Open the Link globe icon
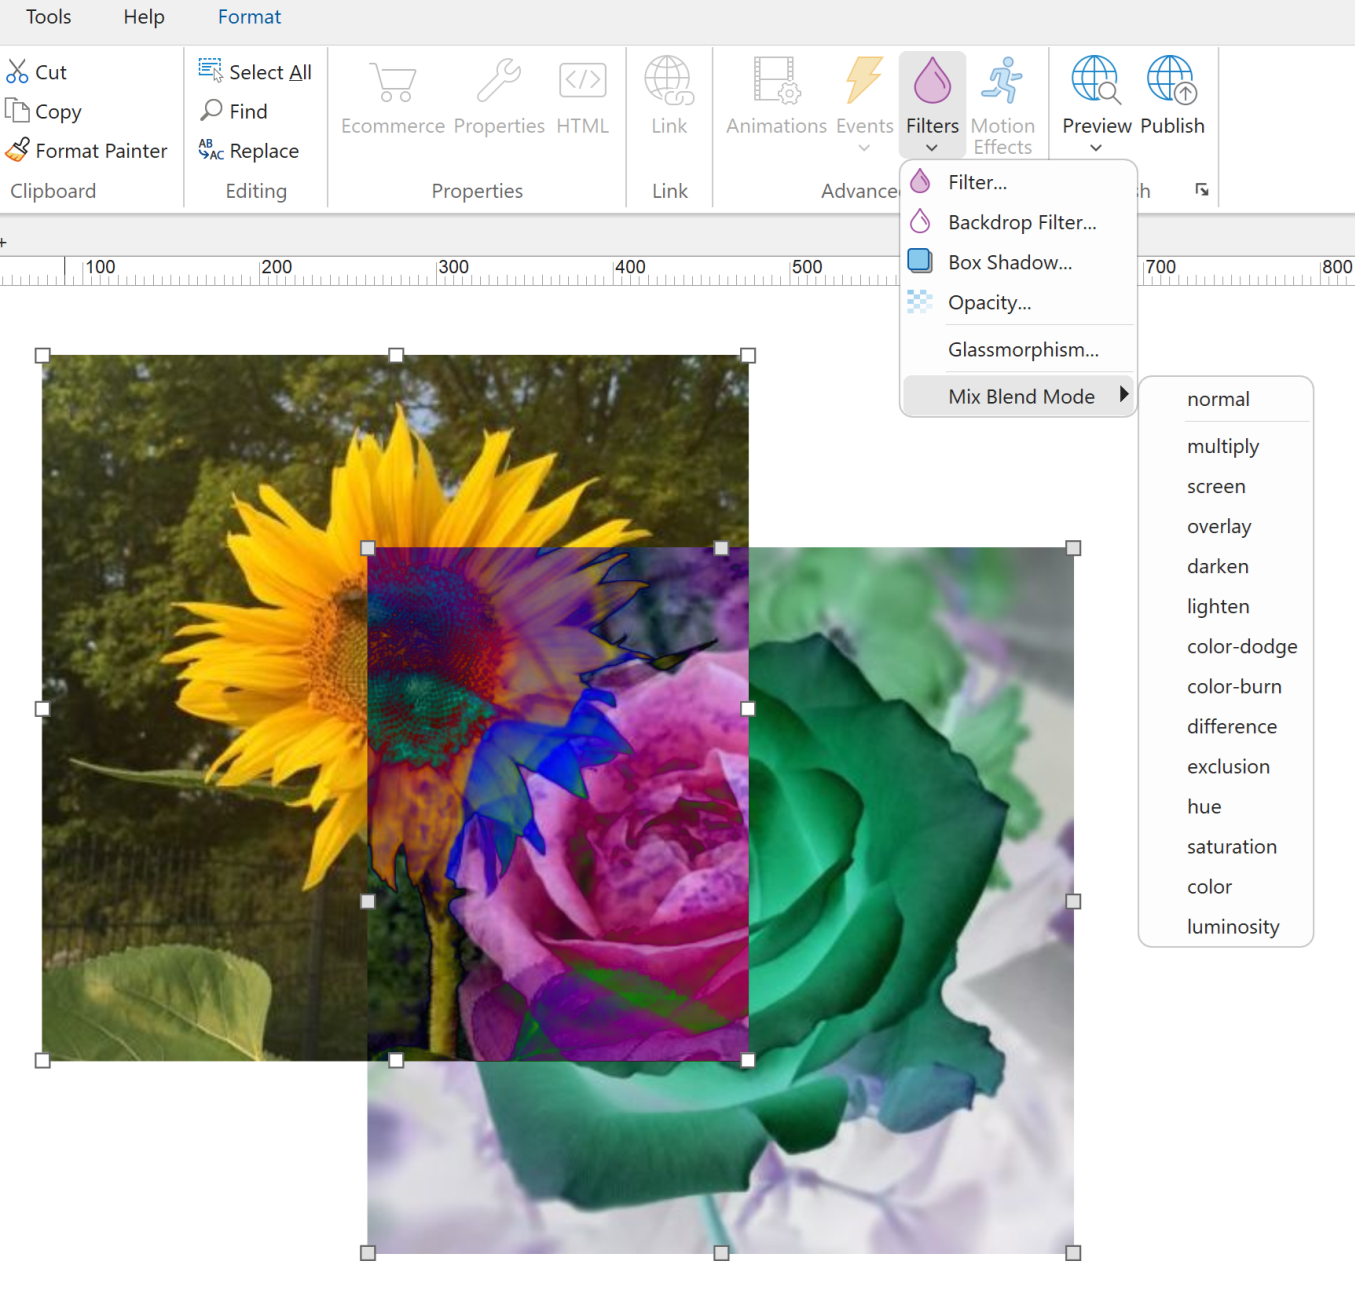1356x1305 pixels. (x=669, y=82)
